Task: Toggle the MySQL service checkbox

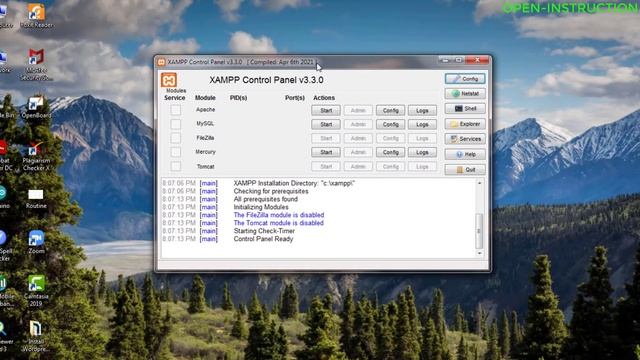Action: pos(176,124)
